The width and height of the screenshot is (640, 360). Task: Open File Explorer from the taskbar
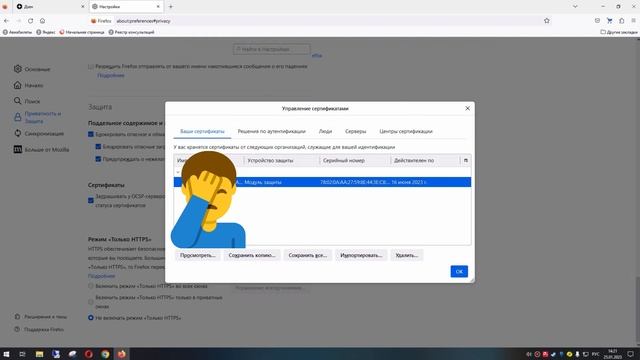click(39, 354)
